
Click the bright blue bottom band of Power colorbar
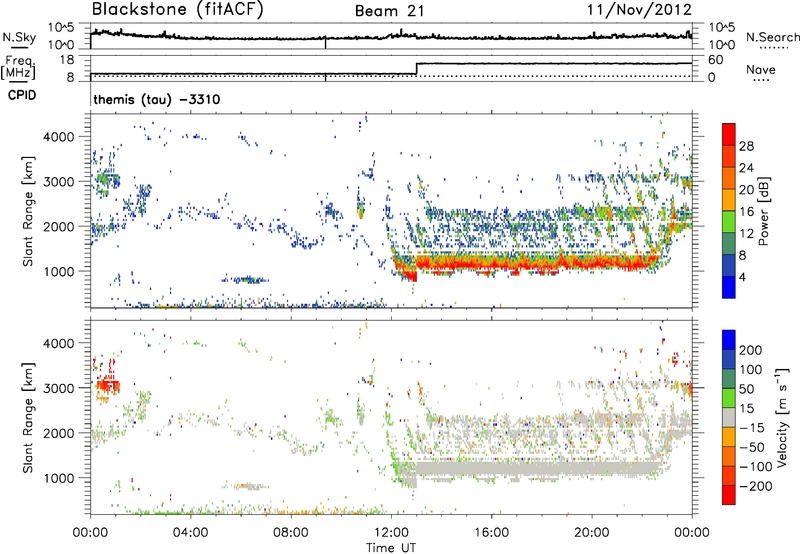[729, 287]
